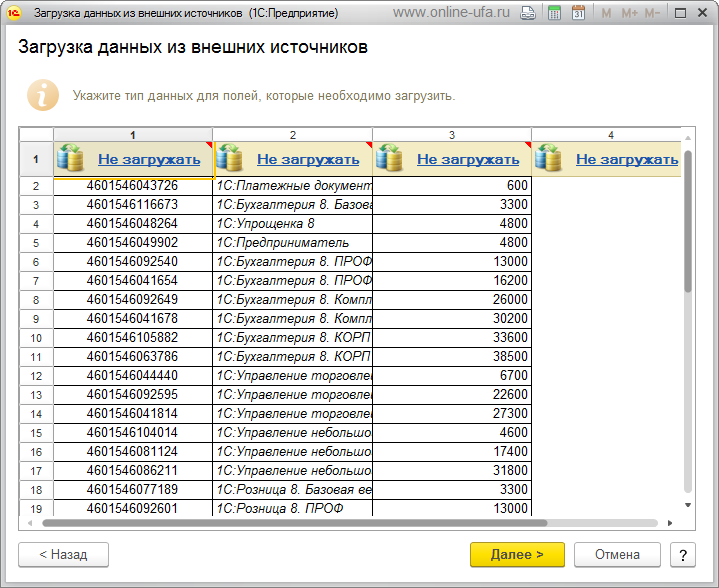Click the scroll left arrow

pyautogui.click(x=29, y=523)
